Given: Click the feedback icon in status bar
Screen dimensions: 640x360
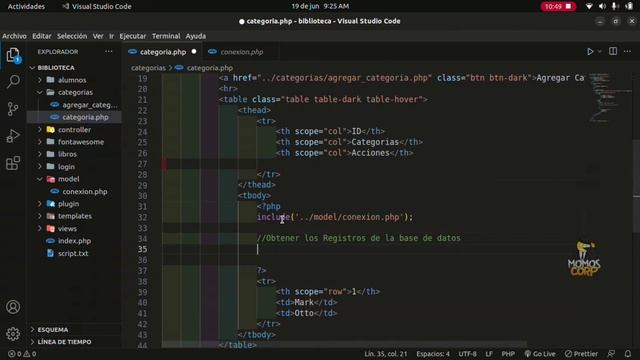Looking at the screenshot, I should (x=611, y=353).
